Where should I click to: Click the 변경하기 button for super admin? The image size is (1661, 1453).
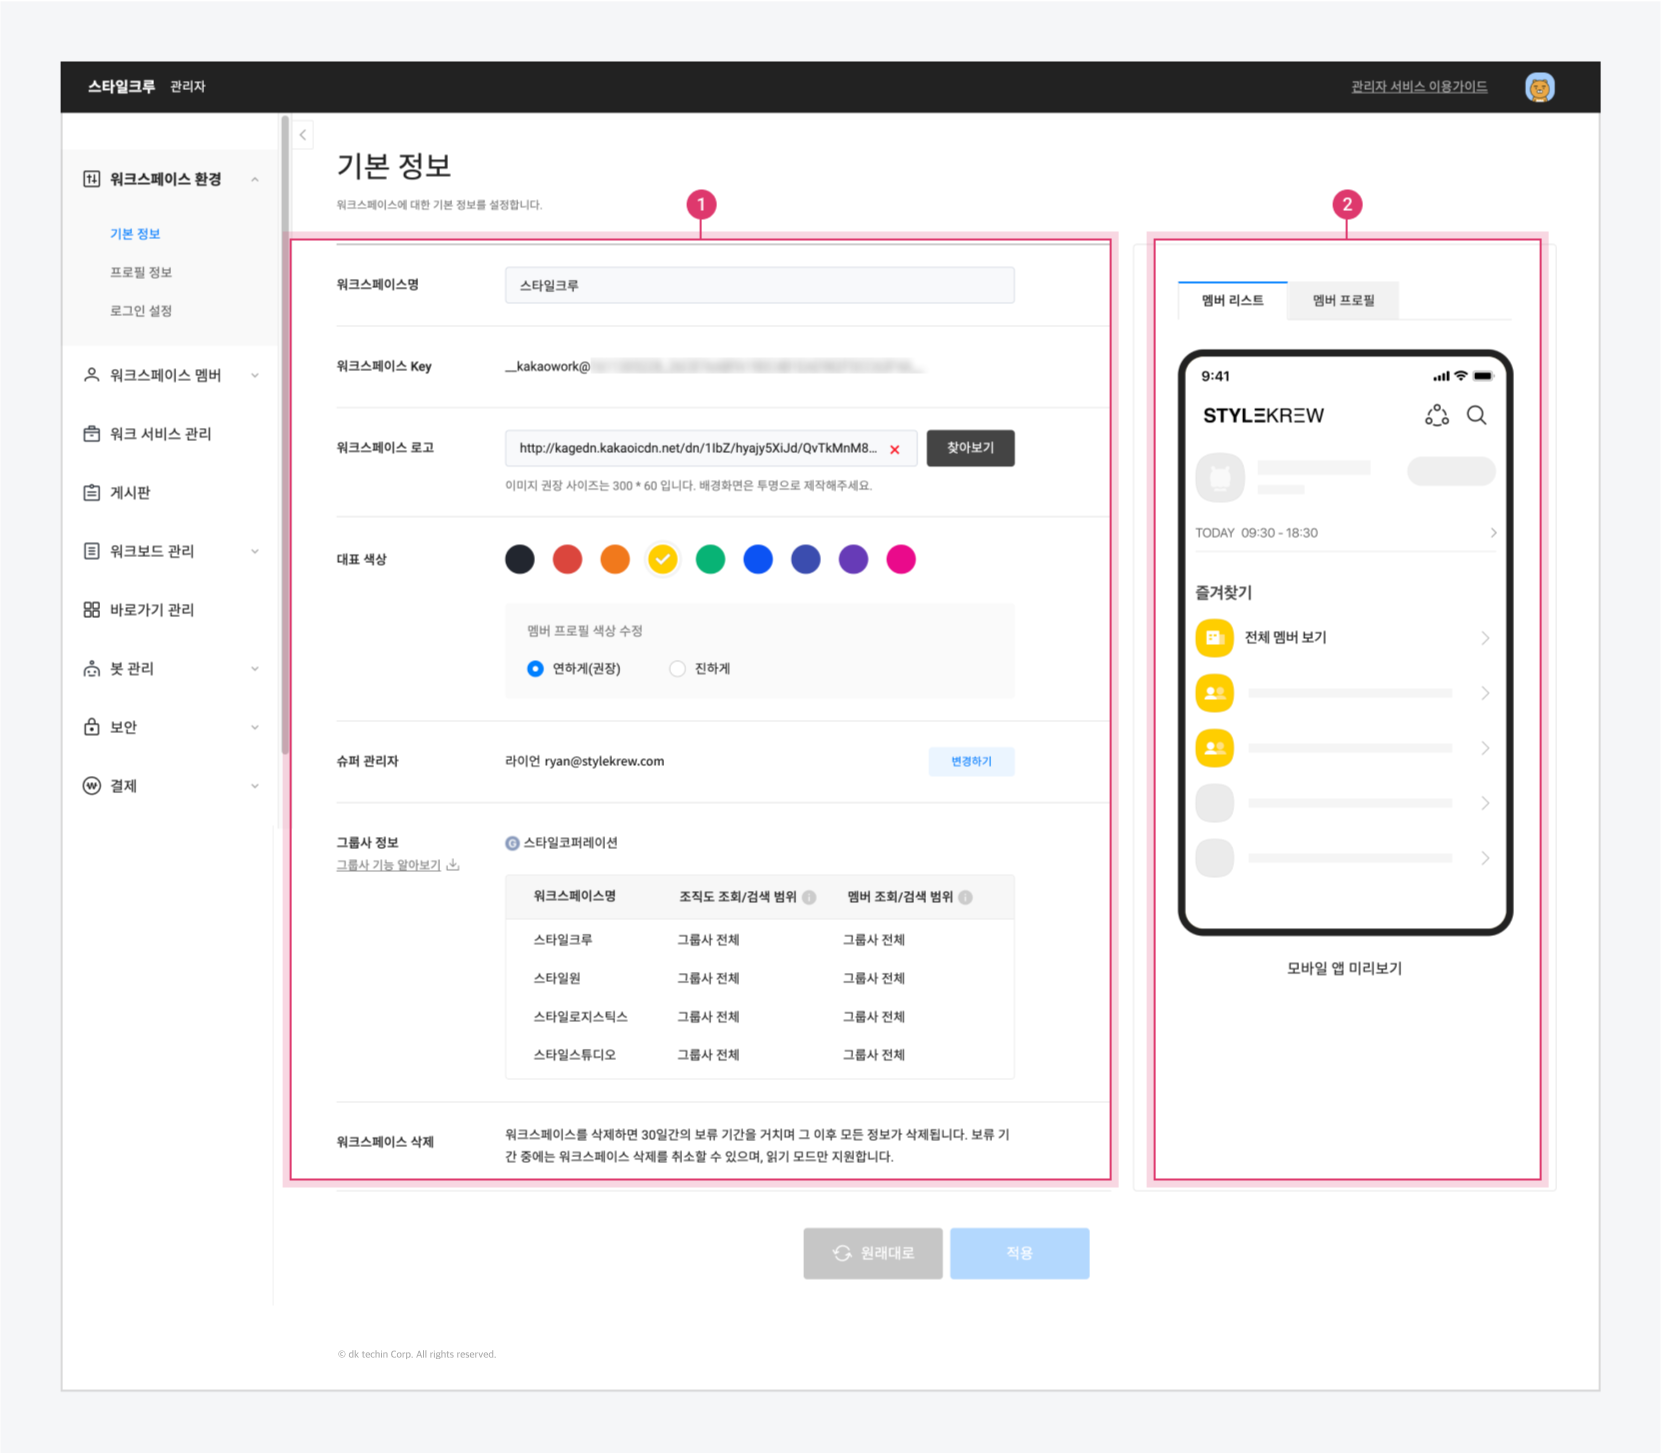[x=970, y=761]
